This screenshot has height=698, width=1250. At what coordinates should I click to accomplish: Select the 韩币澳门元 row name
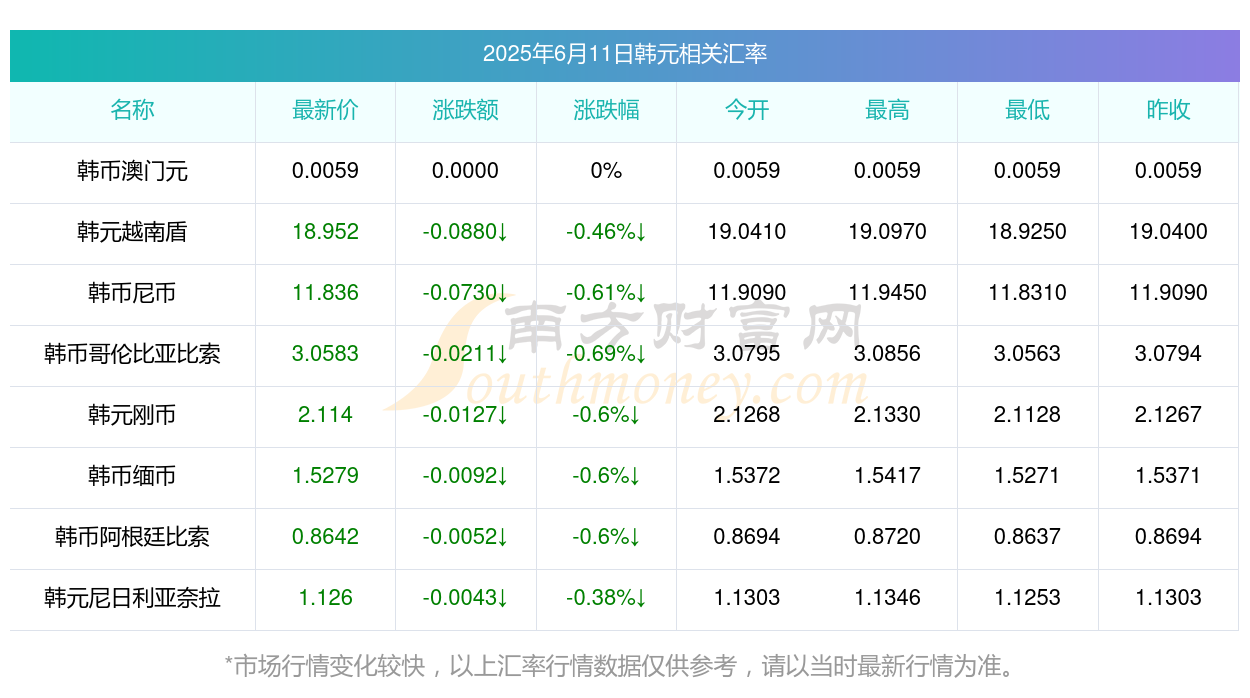click(132, 171)
